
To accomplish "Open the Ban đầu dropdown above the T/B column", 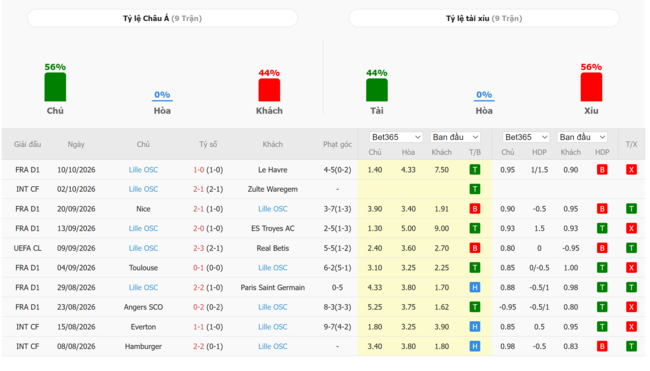I will [x=455, y=137].
